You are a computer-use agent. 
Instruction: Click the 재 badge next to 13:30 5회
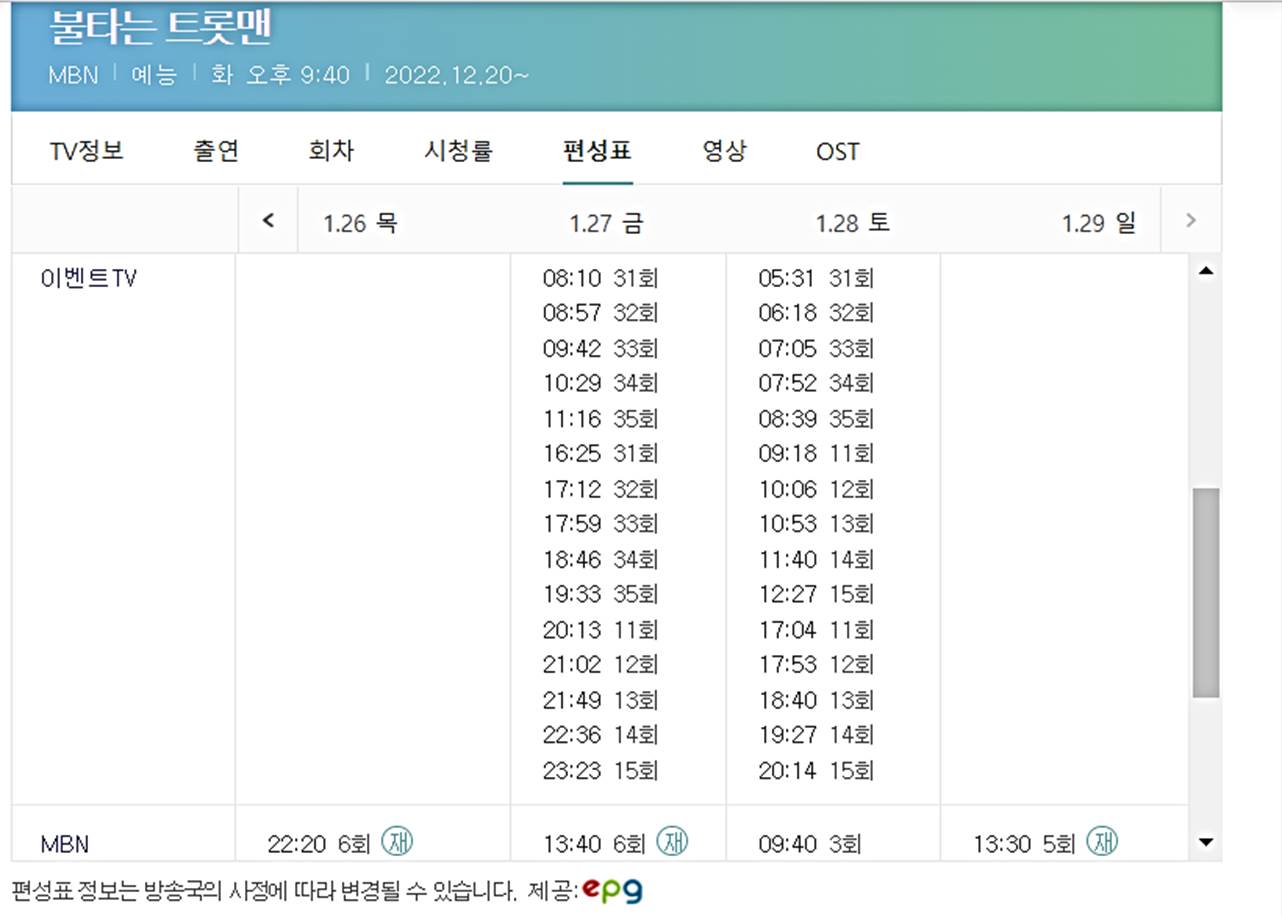(x=1104, y=843)
